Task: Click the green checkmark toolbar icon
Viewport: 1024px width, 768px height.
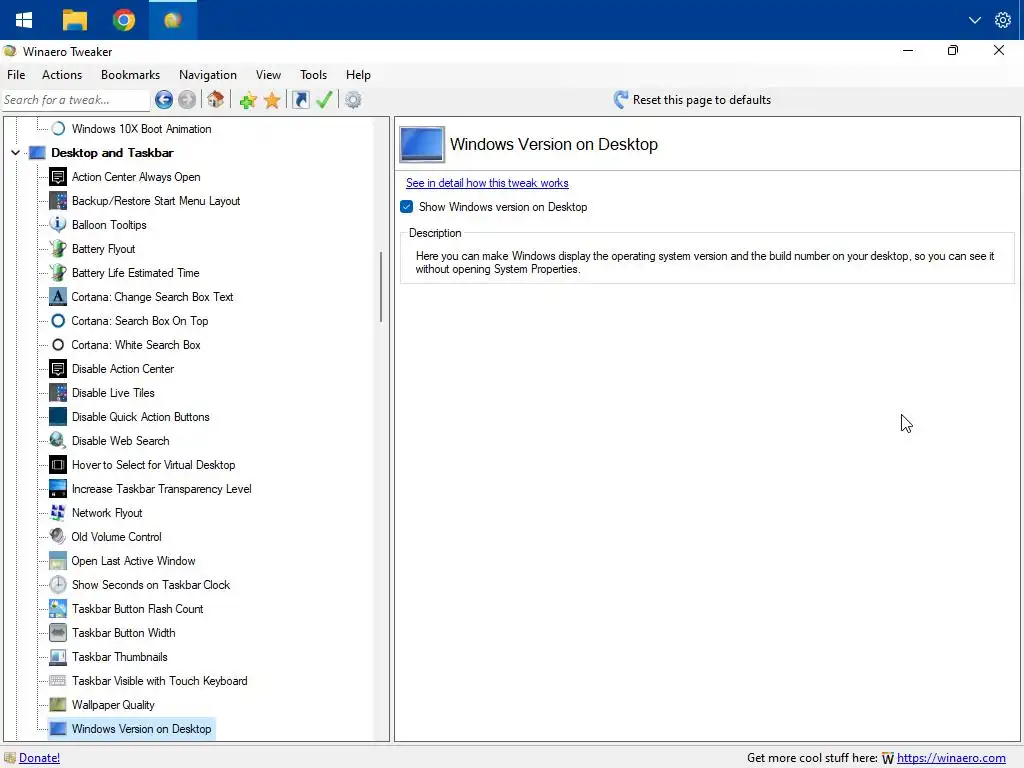Action: click(x=324, y=100)
